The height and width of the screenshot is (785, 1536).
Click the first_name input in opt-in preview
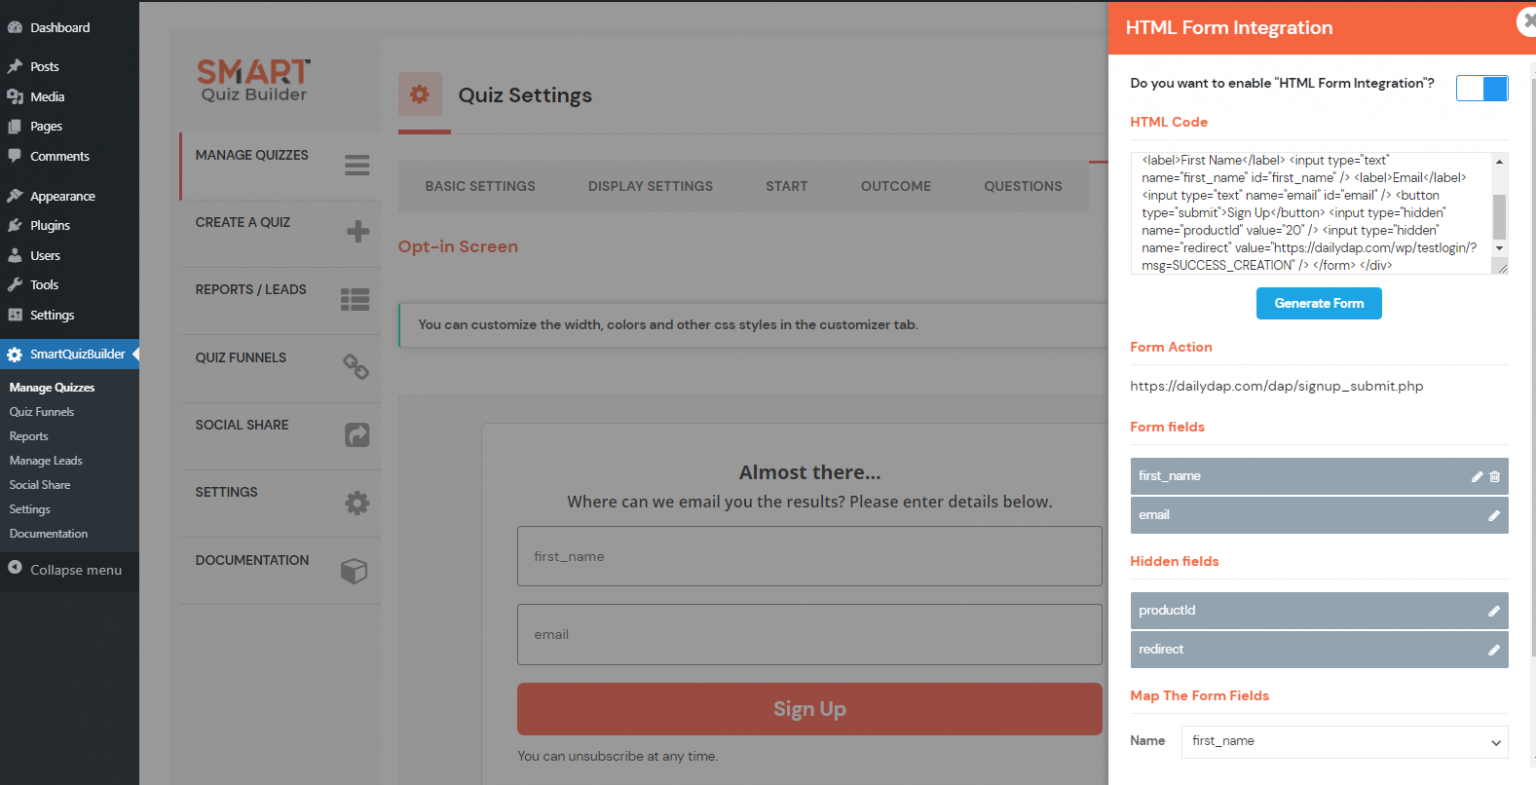tap(809, 557)
